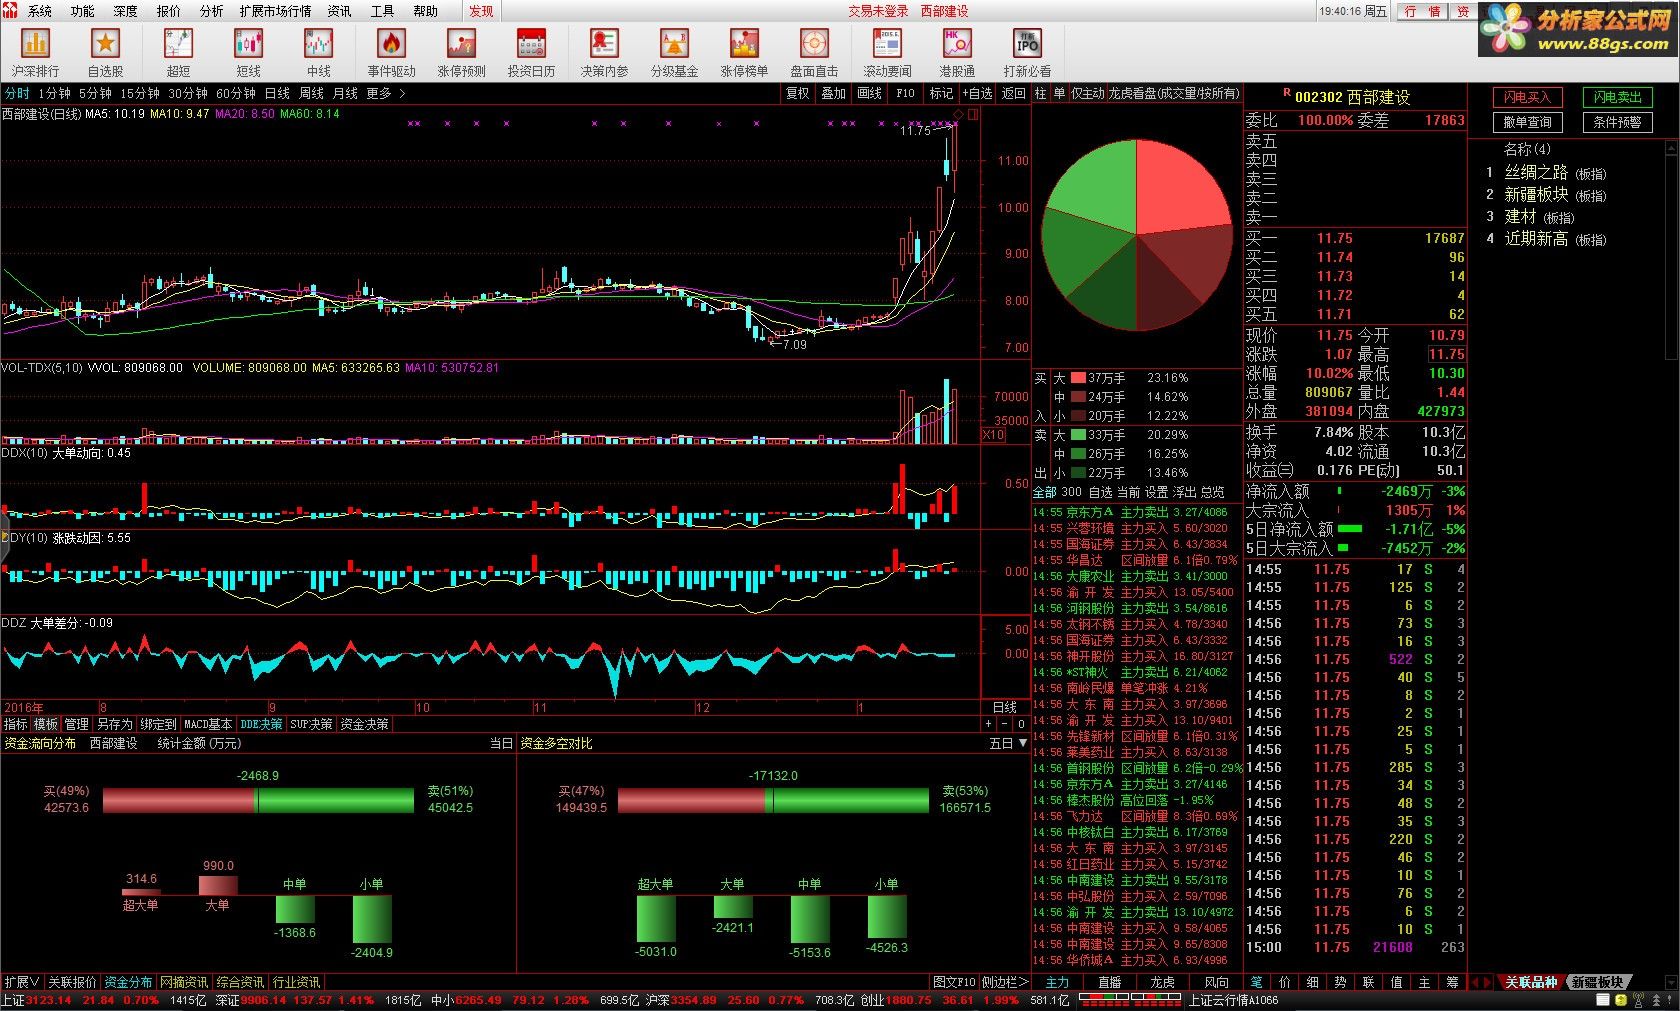Switch to 行情 mode at top right

tap(1422, 11)
